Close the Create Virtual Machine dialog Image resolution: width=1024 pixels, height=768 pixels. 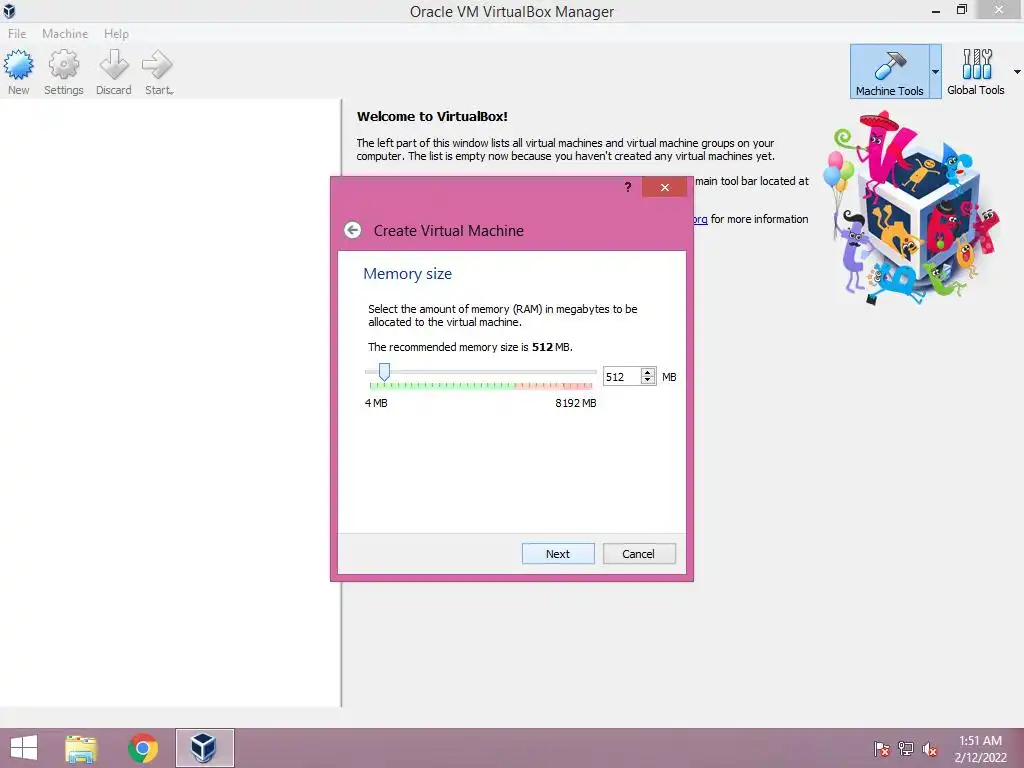(664, 187)
